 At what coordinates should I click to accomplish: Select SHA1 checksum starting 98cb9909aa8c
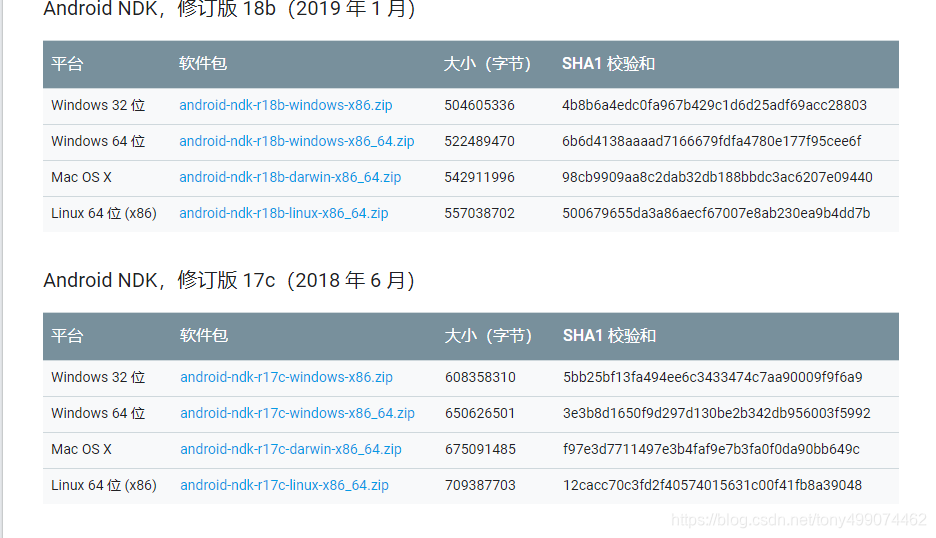[x=717, y=177]
